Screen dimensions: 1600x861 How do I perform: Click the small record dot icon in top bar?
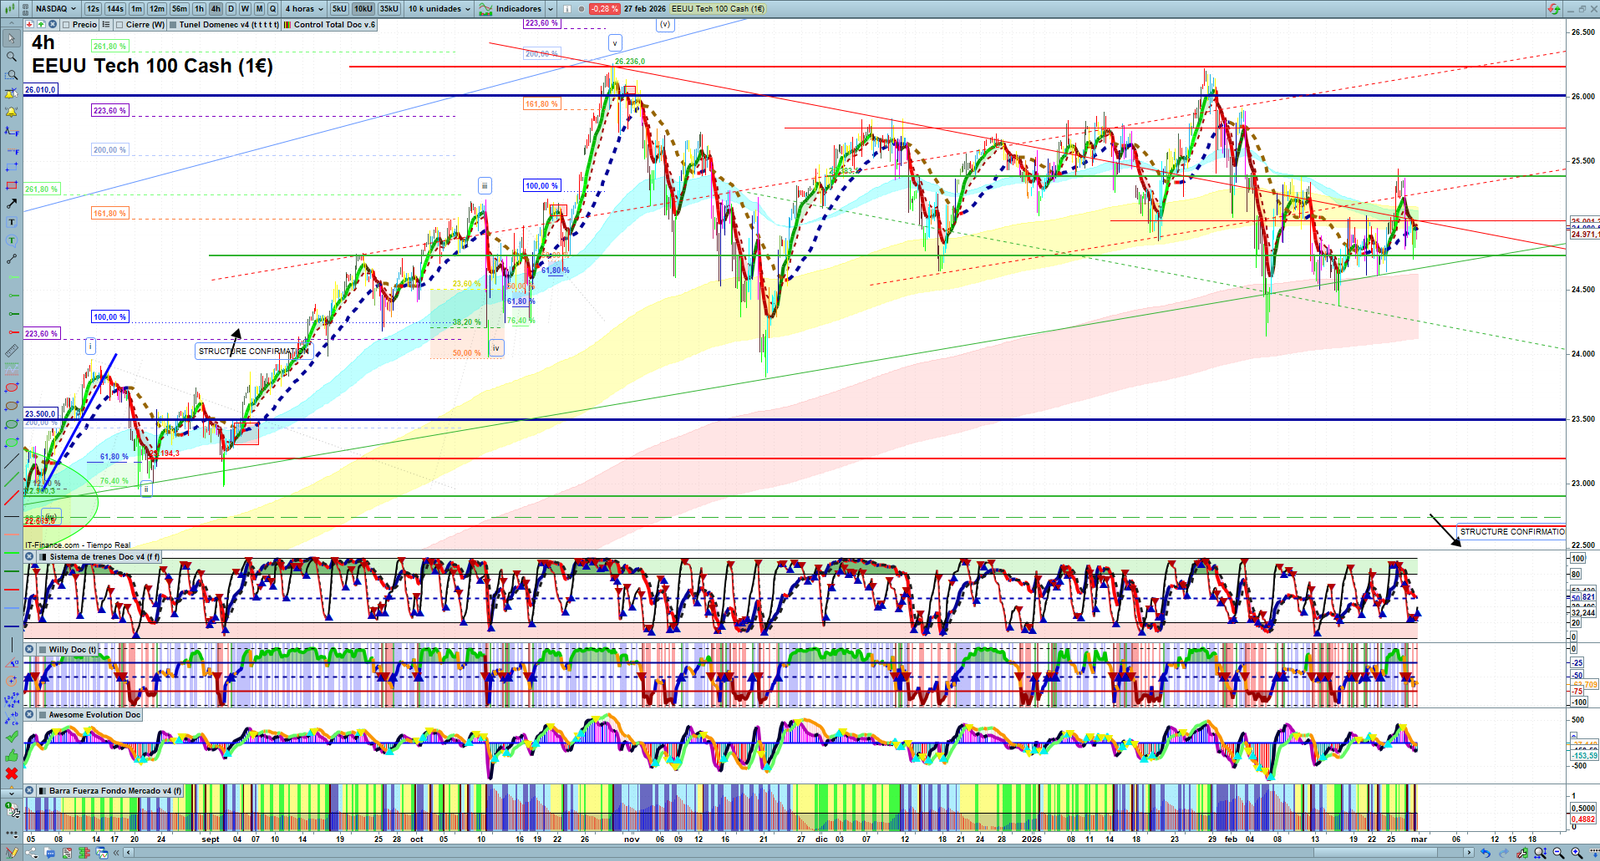pos(581,9)
